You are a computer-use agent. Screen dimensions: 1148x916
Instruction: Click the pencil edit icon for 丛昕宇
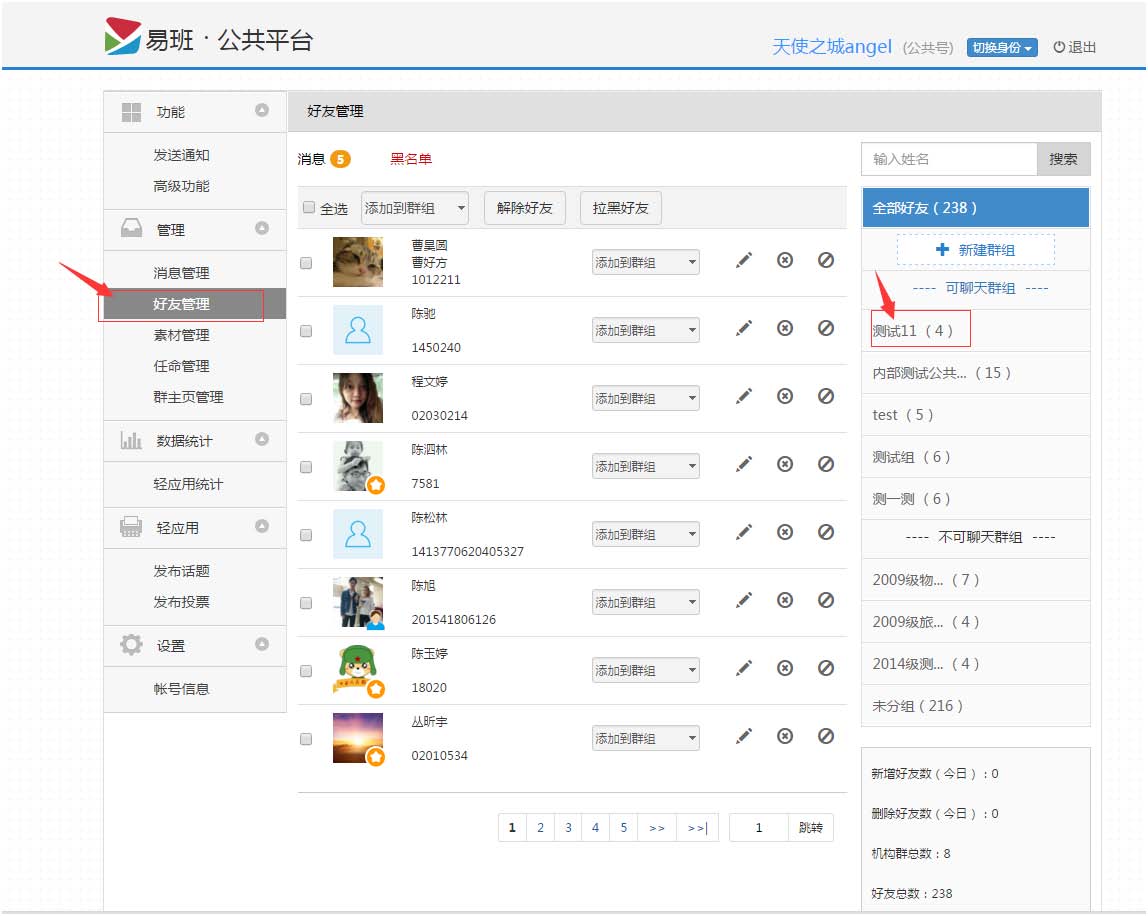(744, 736)
